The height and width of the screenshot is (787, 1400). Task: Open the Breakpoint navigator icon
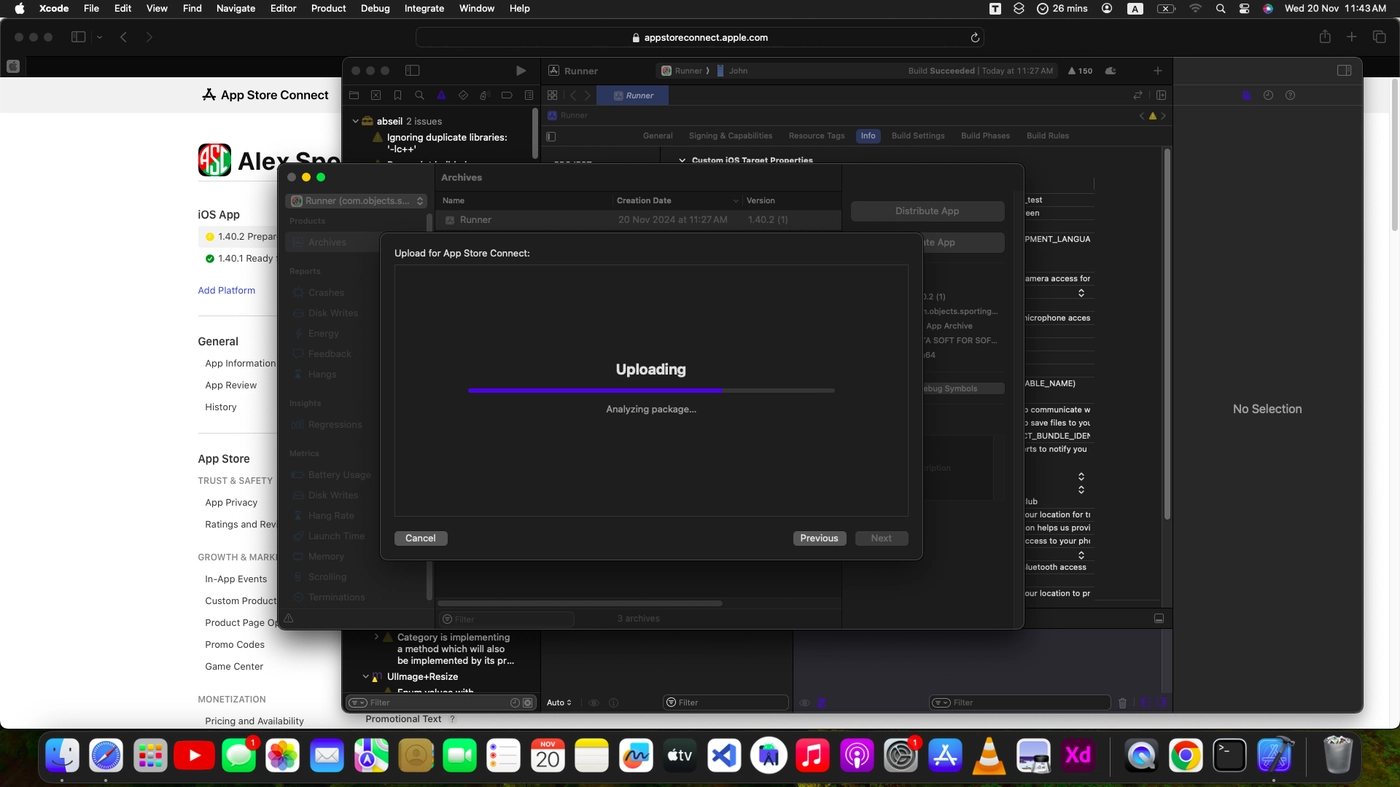507,96
